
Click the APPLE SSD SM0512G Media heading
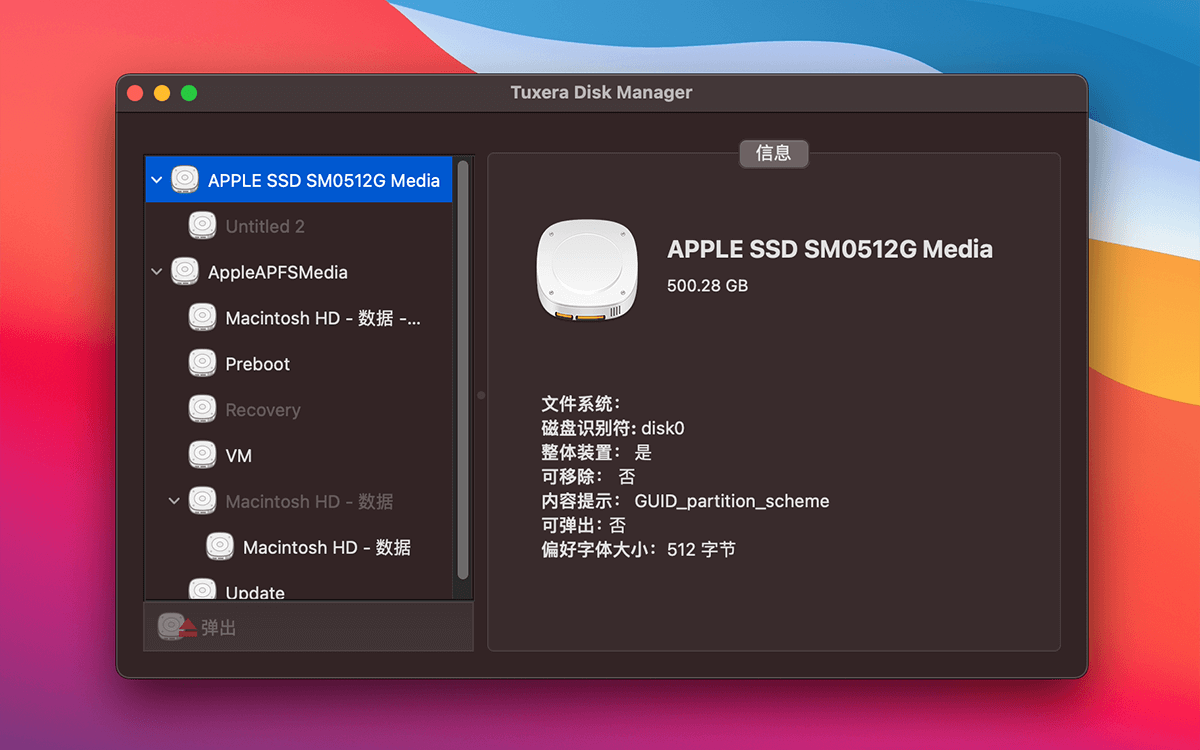coord(829,249)
